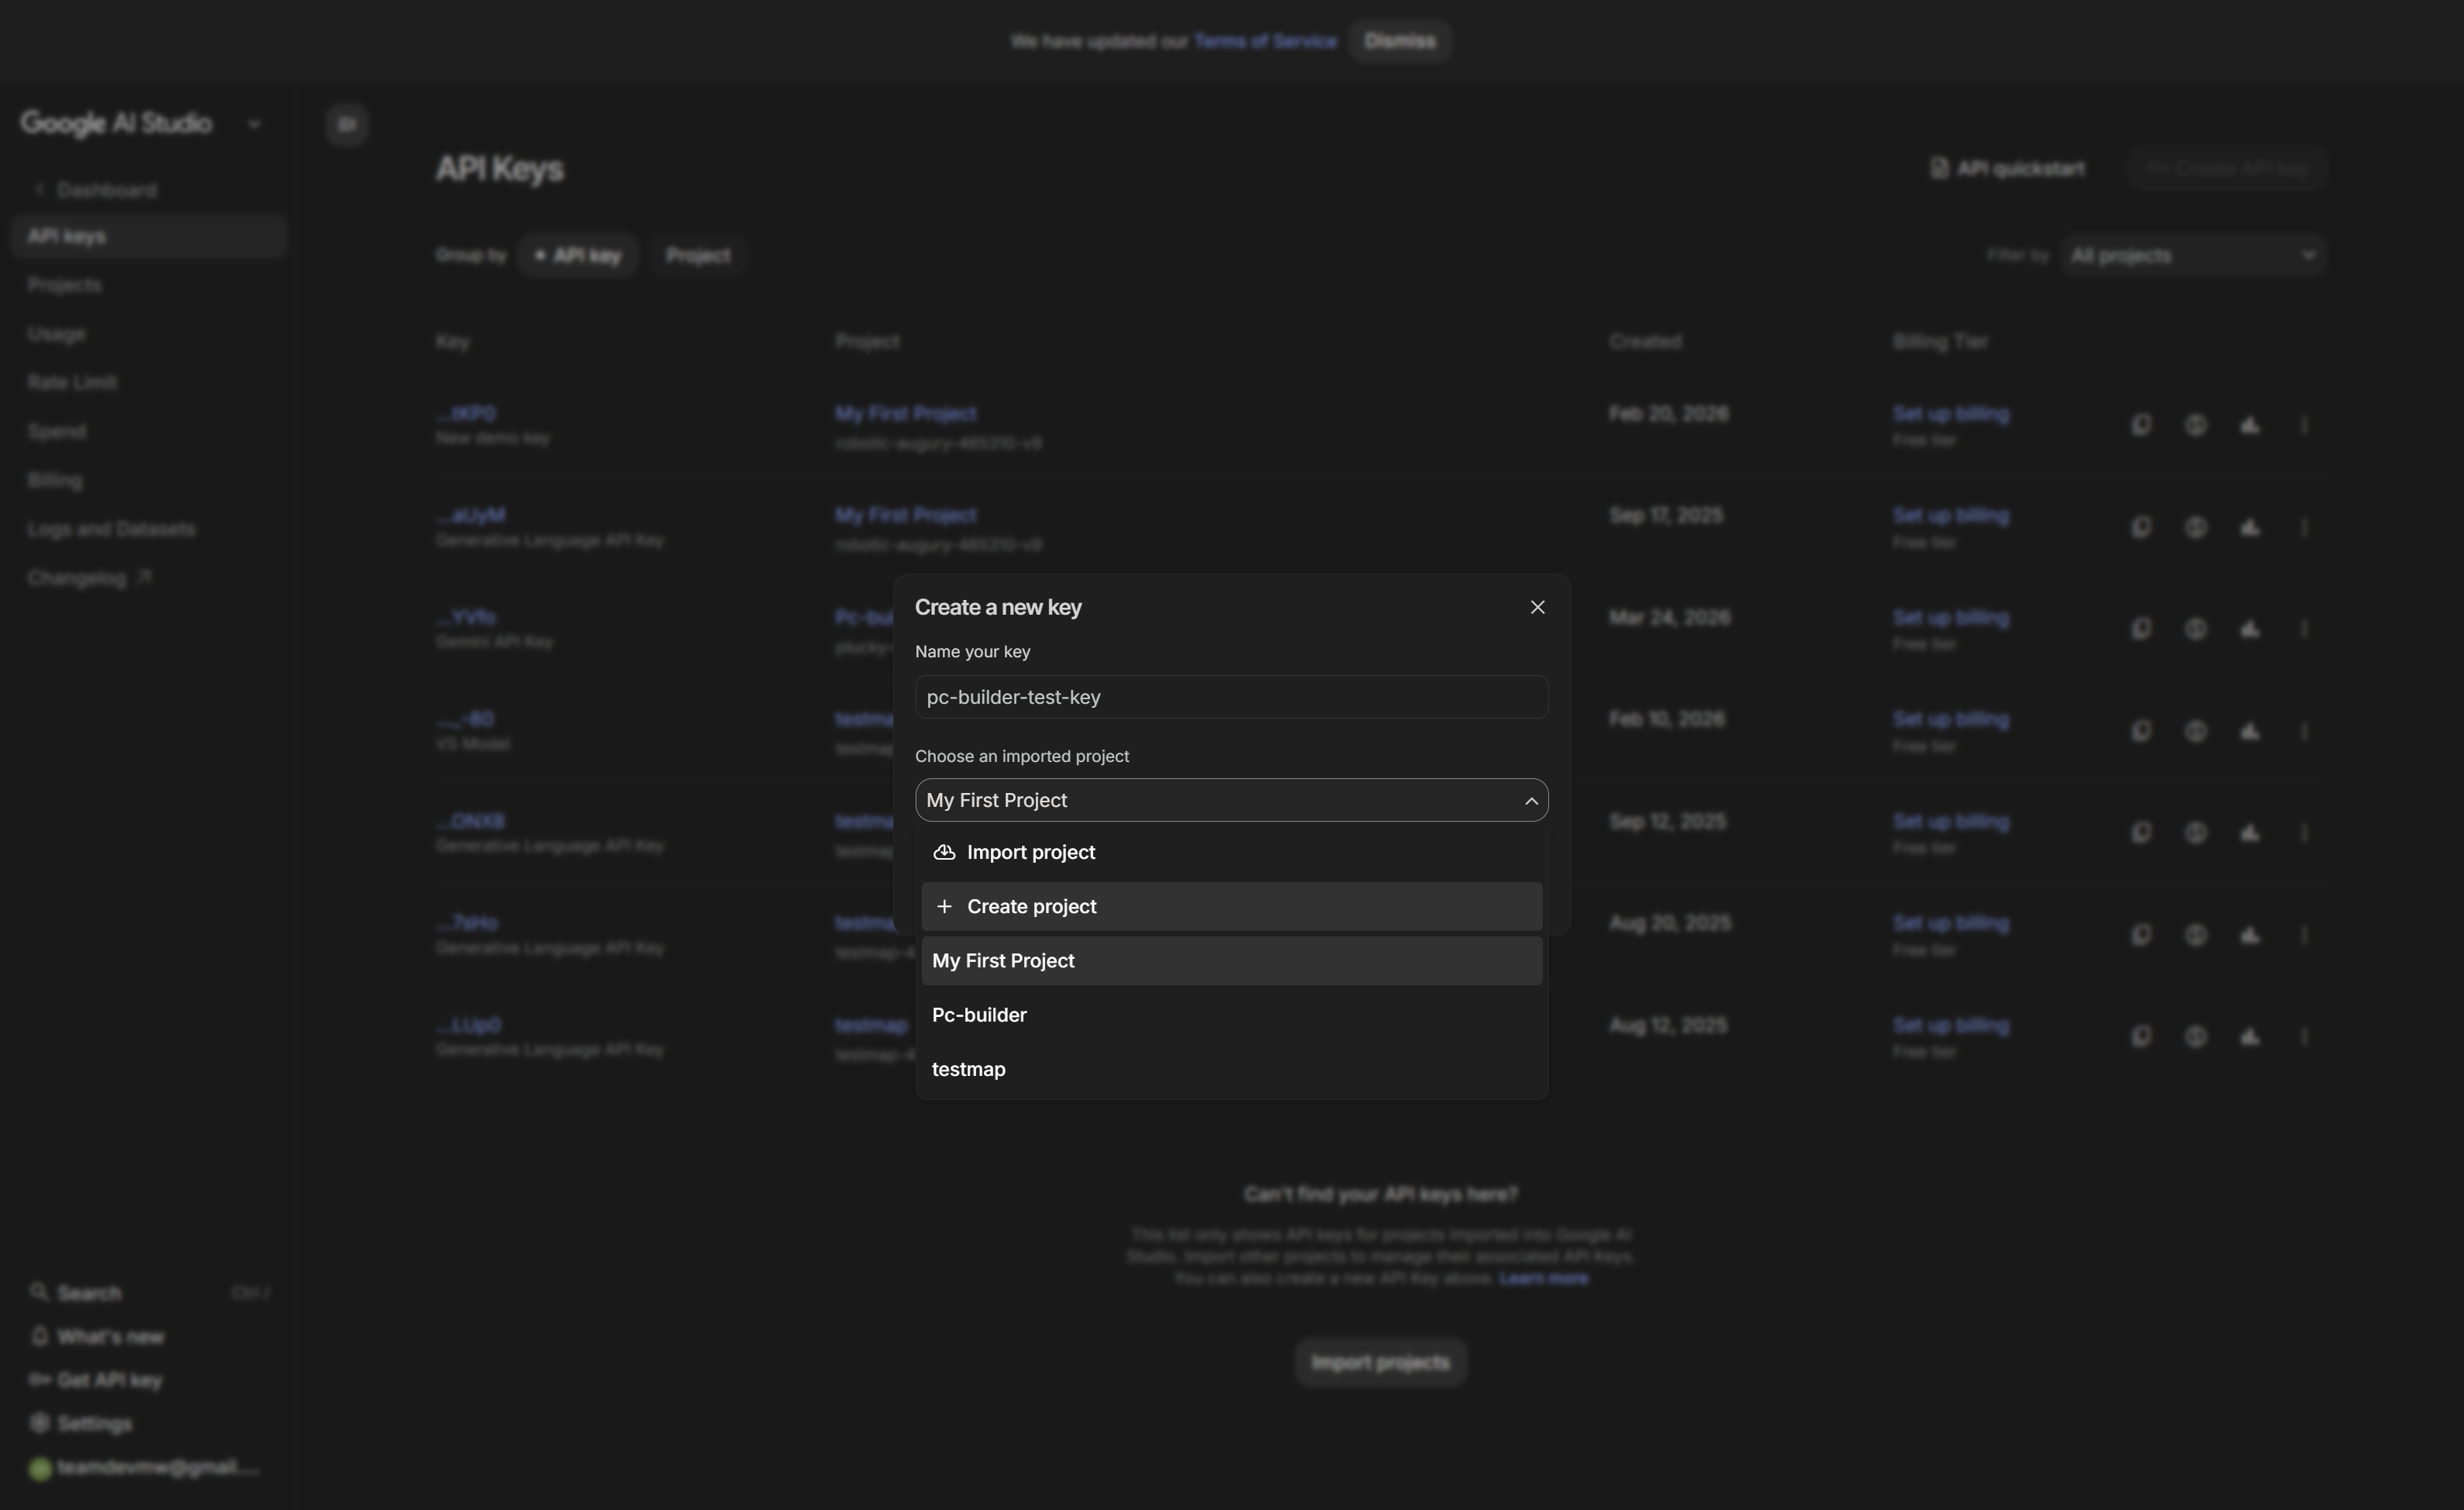This screenshot has height=1510, width=2464.
Task: Click the plus icon beside Create project
Action: (x=944, y=906)
